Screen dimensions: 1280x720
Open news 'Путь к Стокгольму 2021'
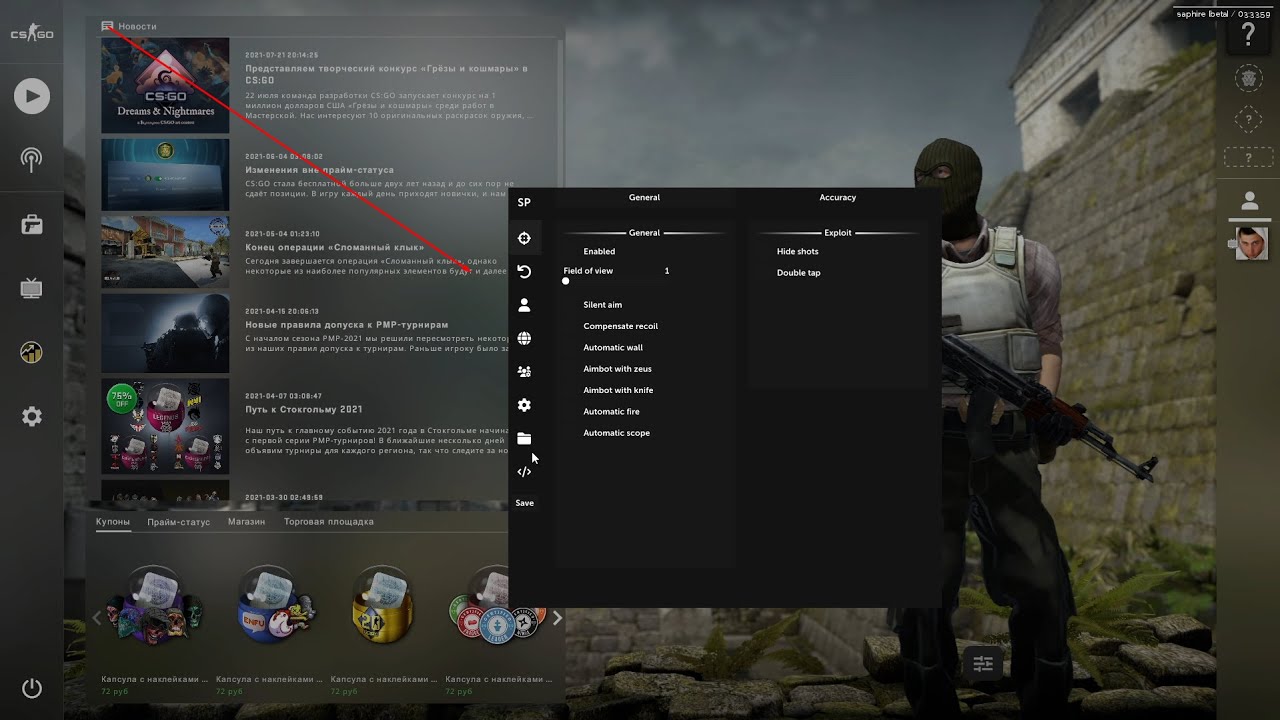[x=303, y=409]
